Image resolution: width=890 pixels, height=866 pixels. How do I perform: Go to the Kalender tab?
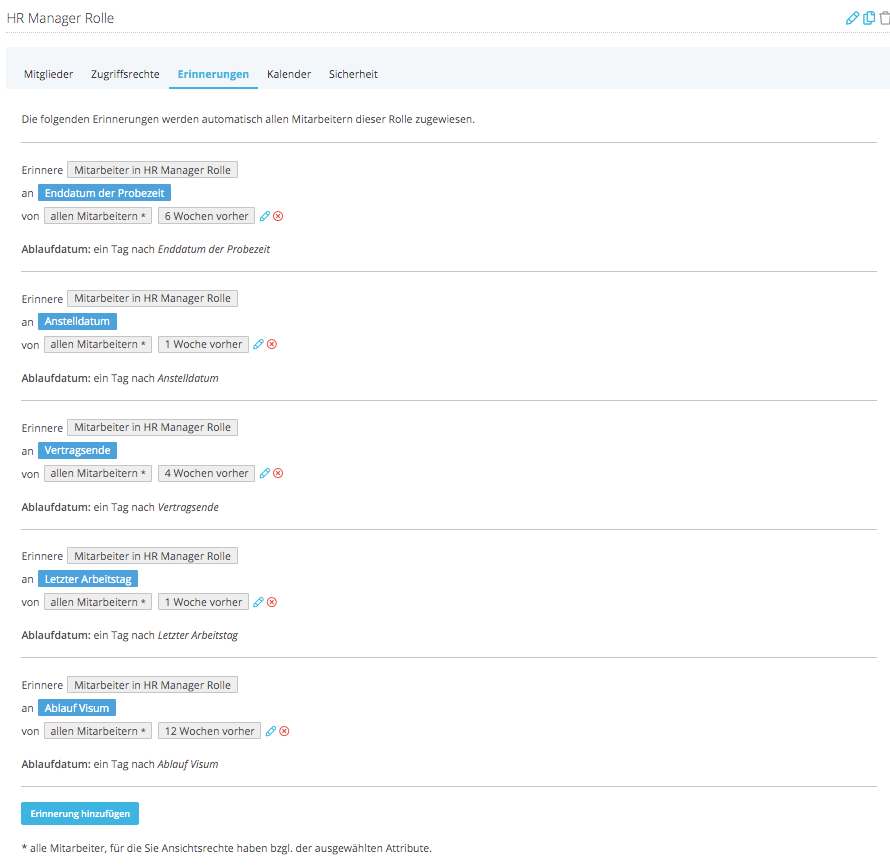pyautogui.click(x=289, y=74)
